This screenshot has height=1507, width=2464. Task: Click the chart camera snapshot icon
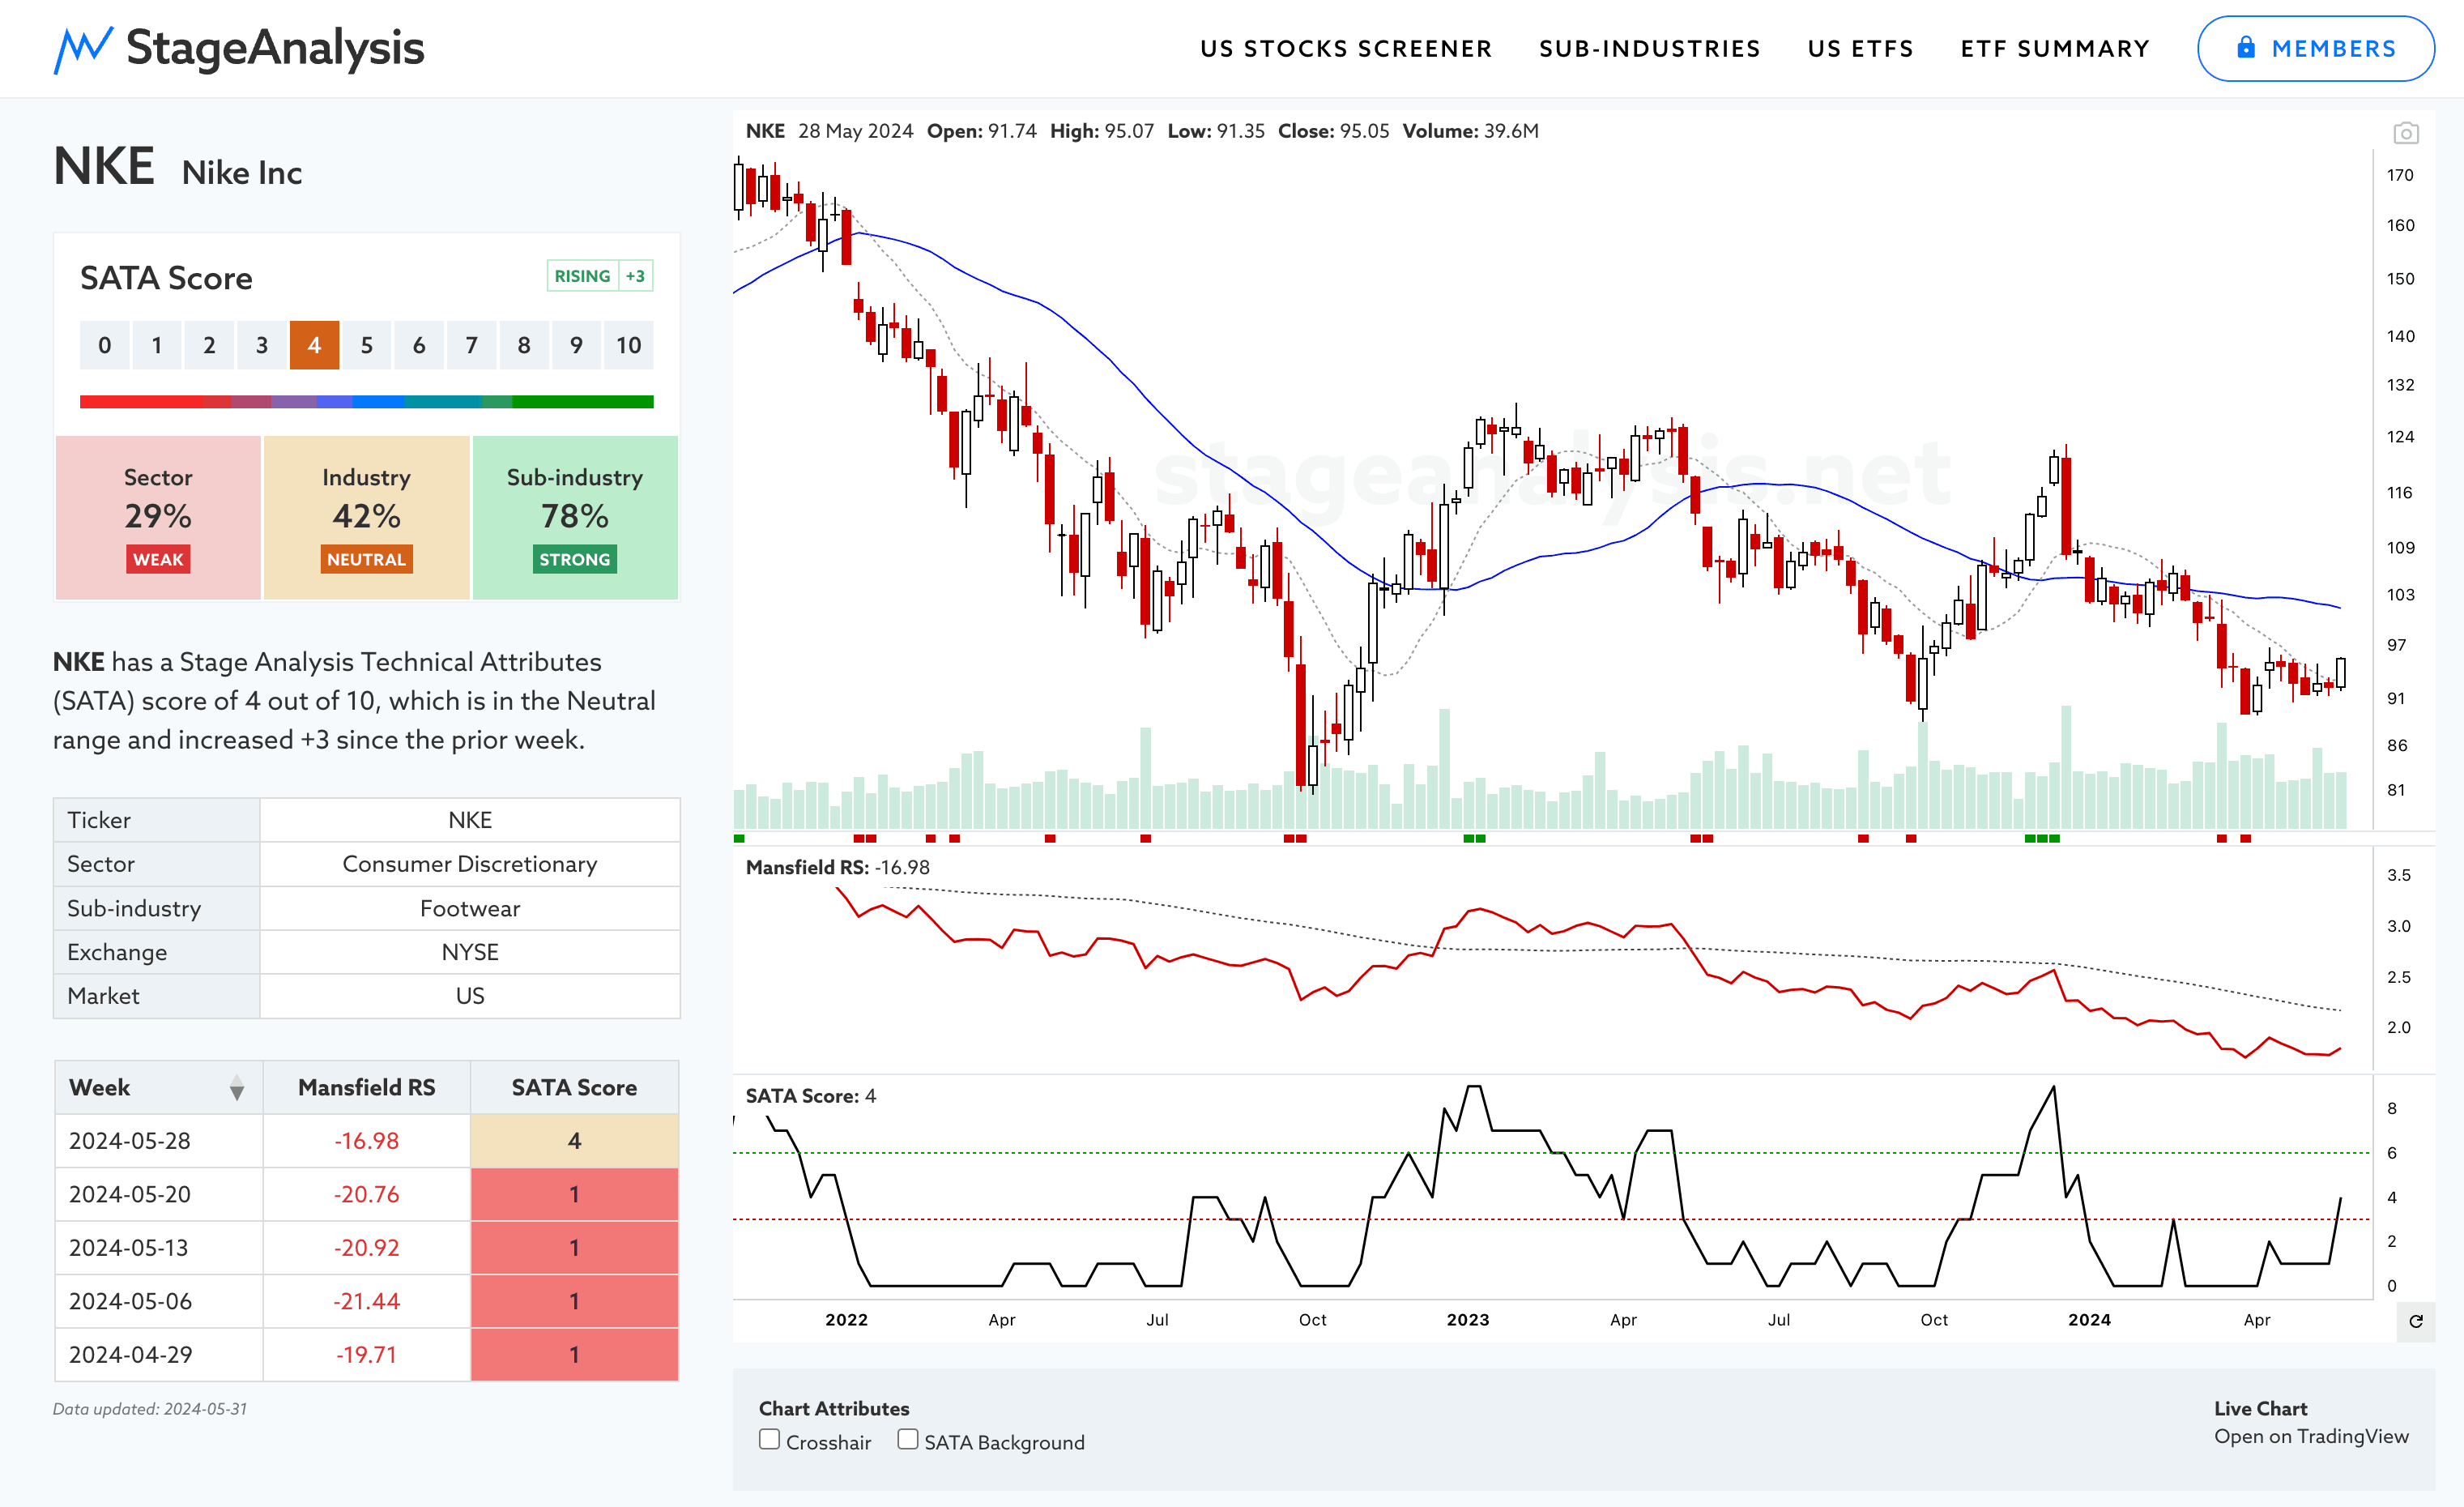2406,133
